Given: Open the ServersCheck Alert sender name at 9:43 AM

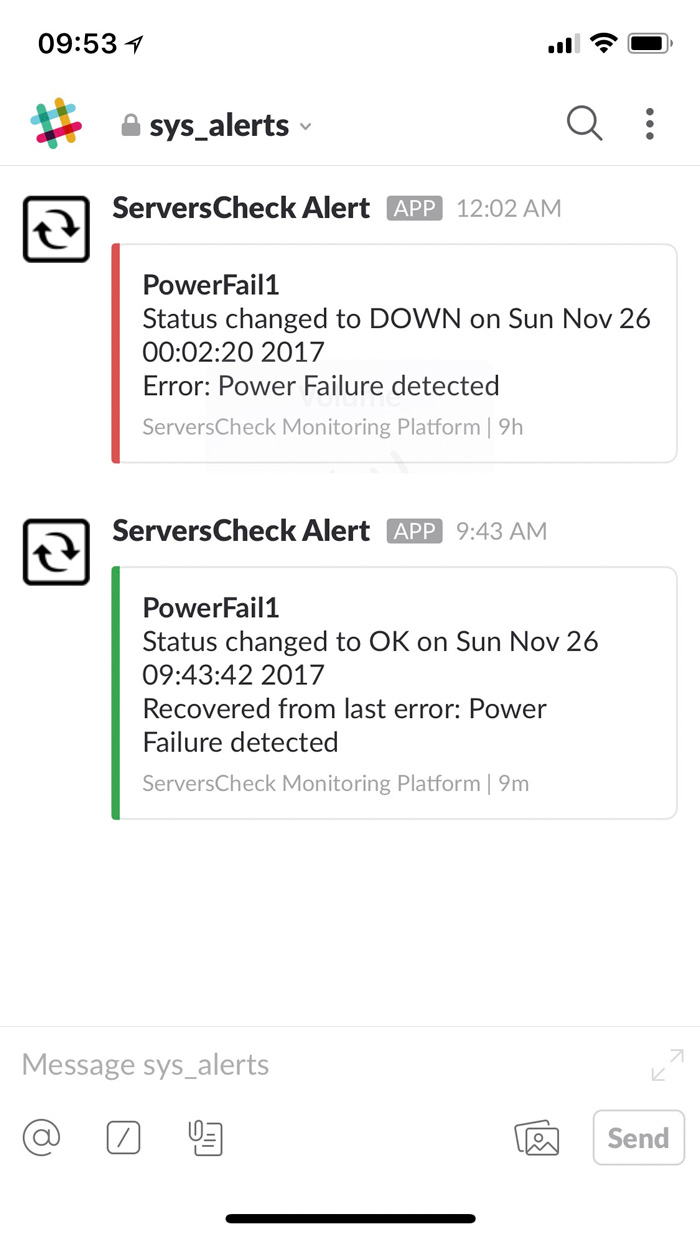Looking at the screenshot, I should pos(241,530).
